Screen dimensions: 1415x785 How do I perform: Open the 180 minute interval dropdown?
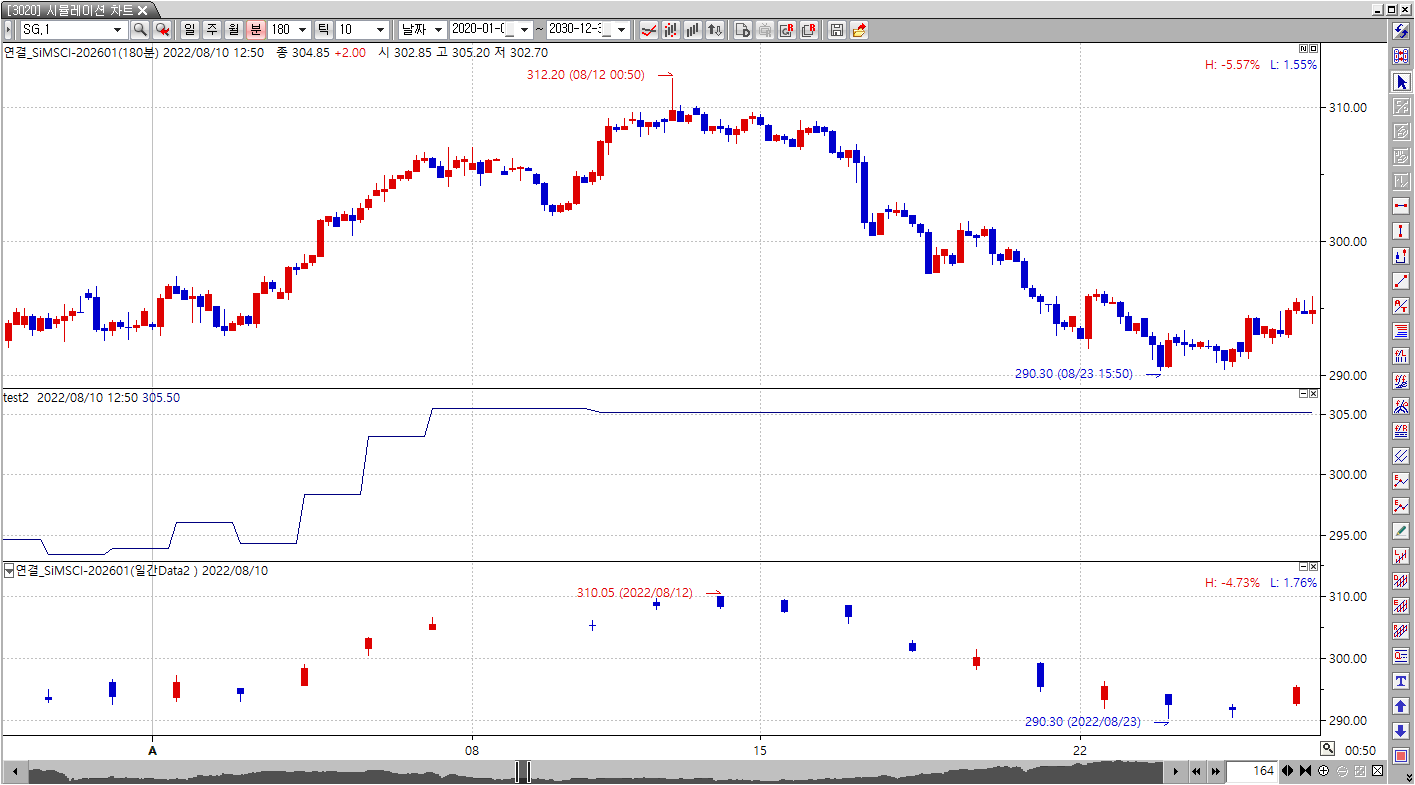[302, 30]
